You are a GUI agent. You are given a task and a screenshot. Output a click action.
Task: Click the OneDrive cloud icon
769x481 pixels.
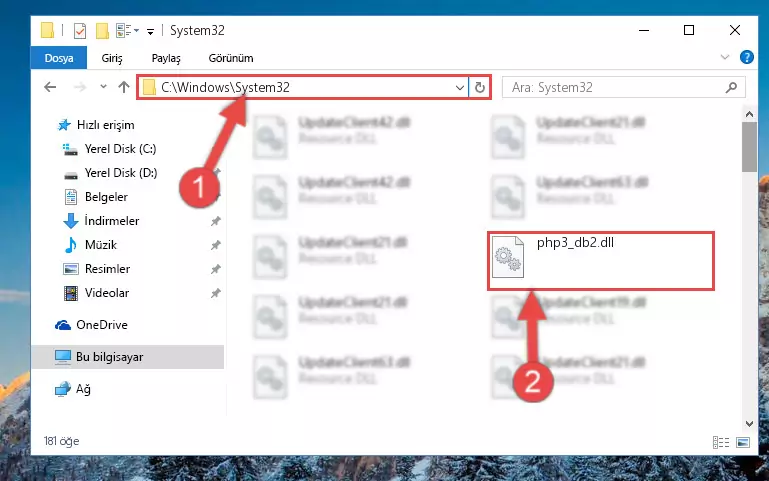pos(63,325)
